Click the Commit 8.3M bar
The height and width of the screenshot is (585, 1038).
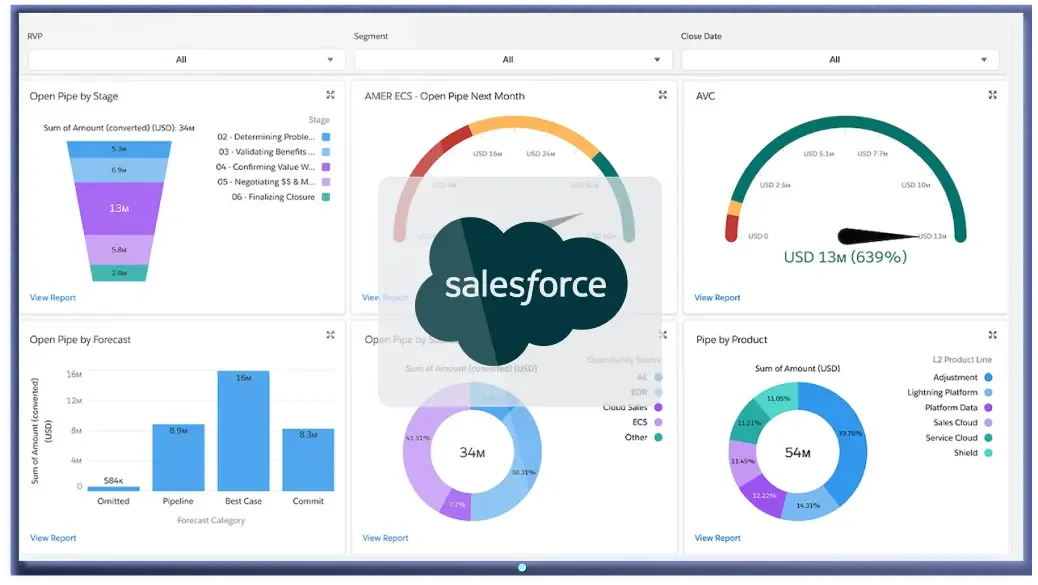(x=308, y=460)
